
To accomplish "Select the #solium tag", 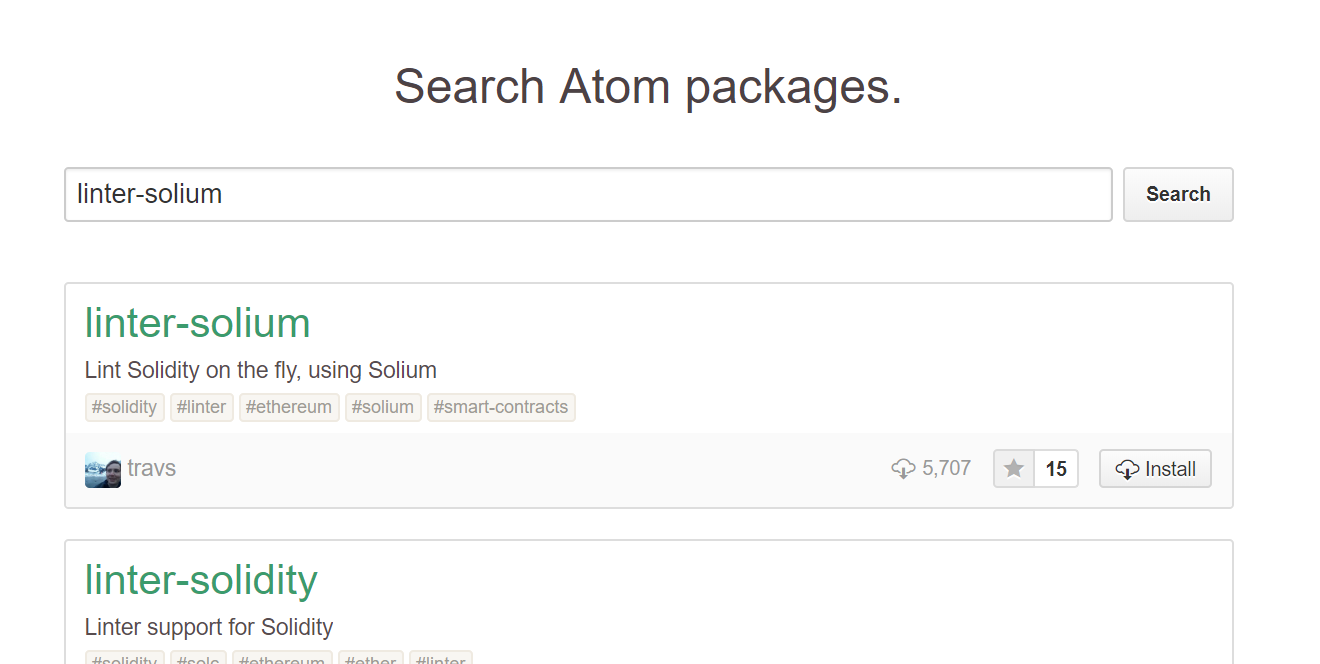I will tap(383, 407).
